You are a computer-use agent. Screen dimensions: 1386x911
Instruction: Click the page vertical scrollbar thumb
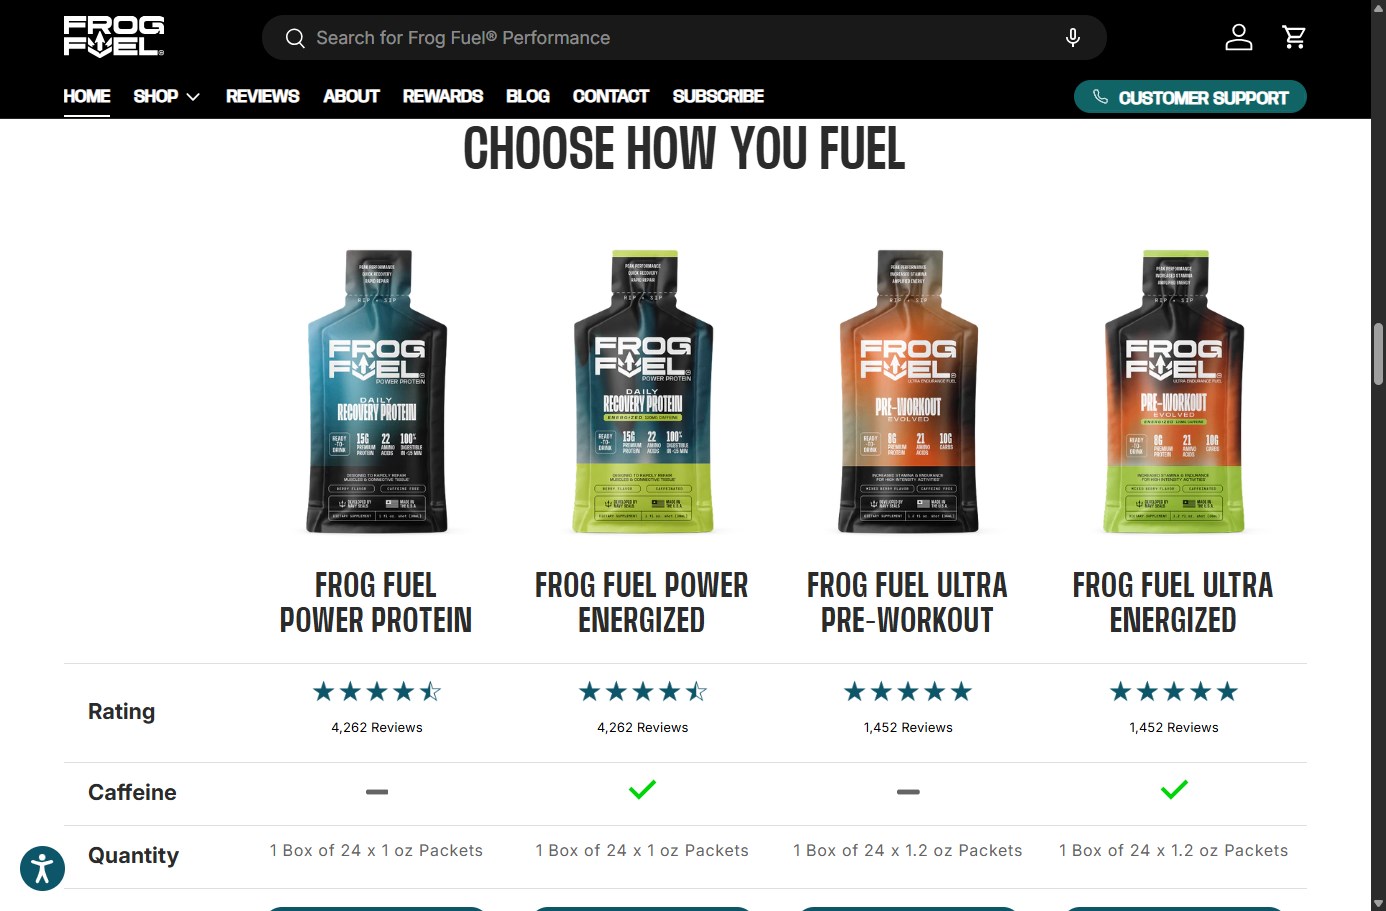1378,354
